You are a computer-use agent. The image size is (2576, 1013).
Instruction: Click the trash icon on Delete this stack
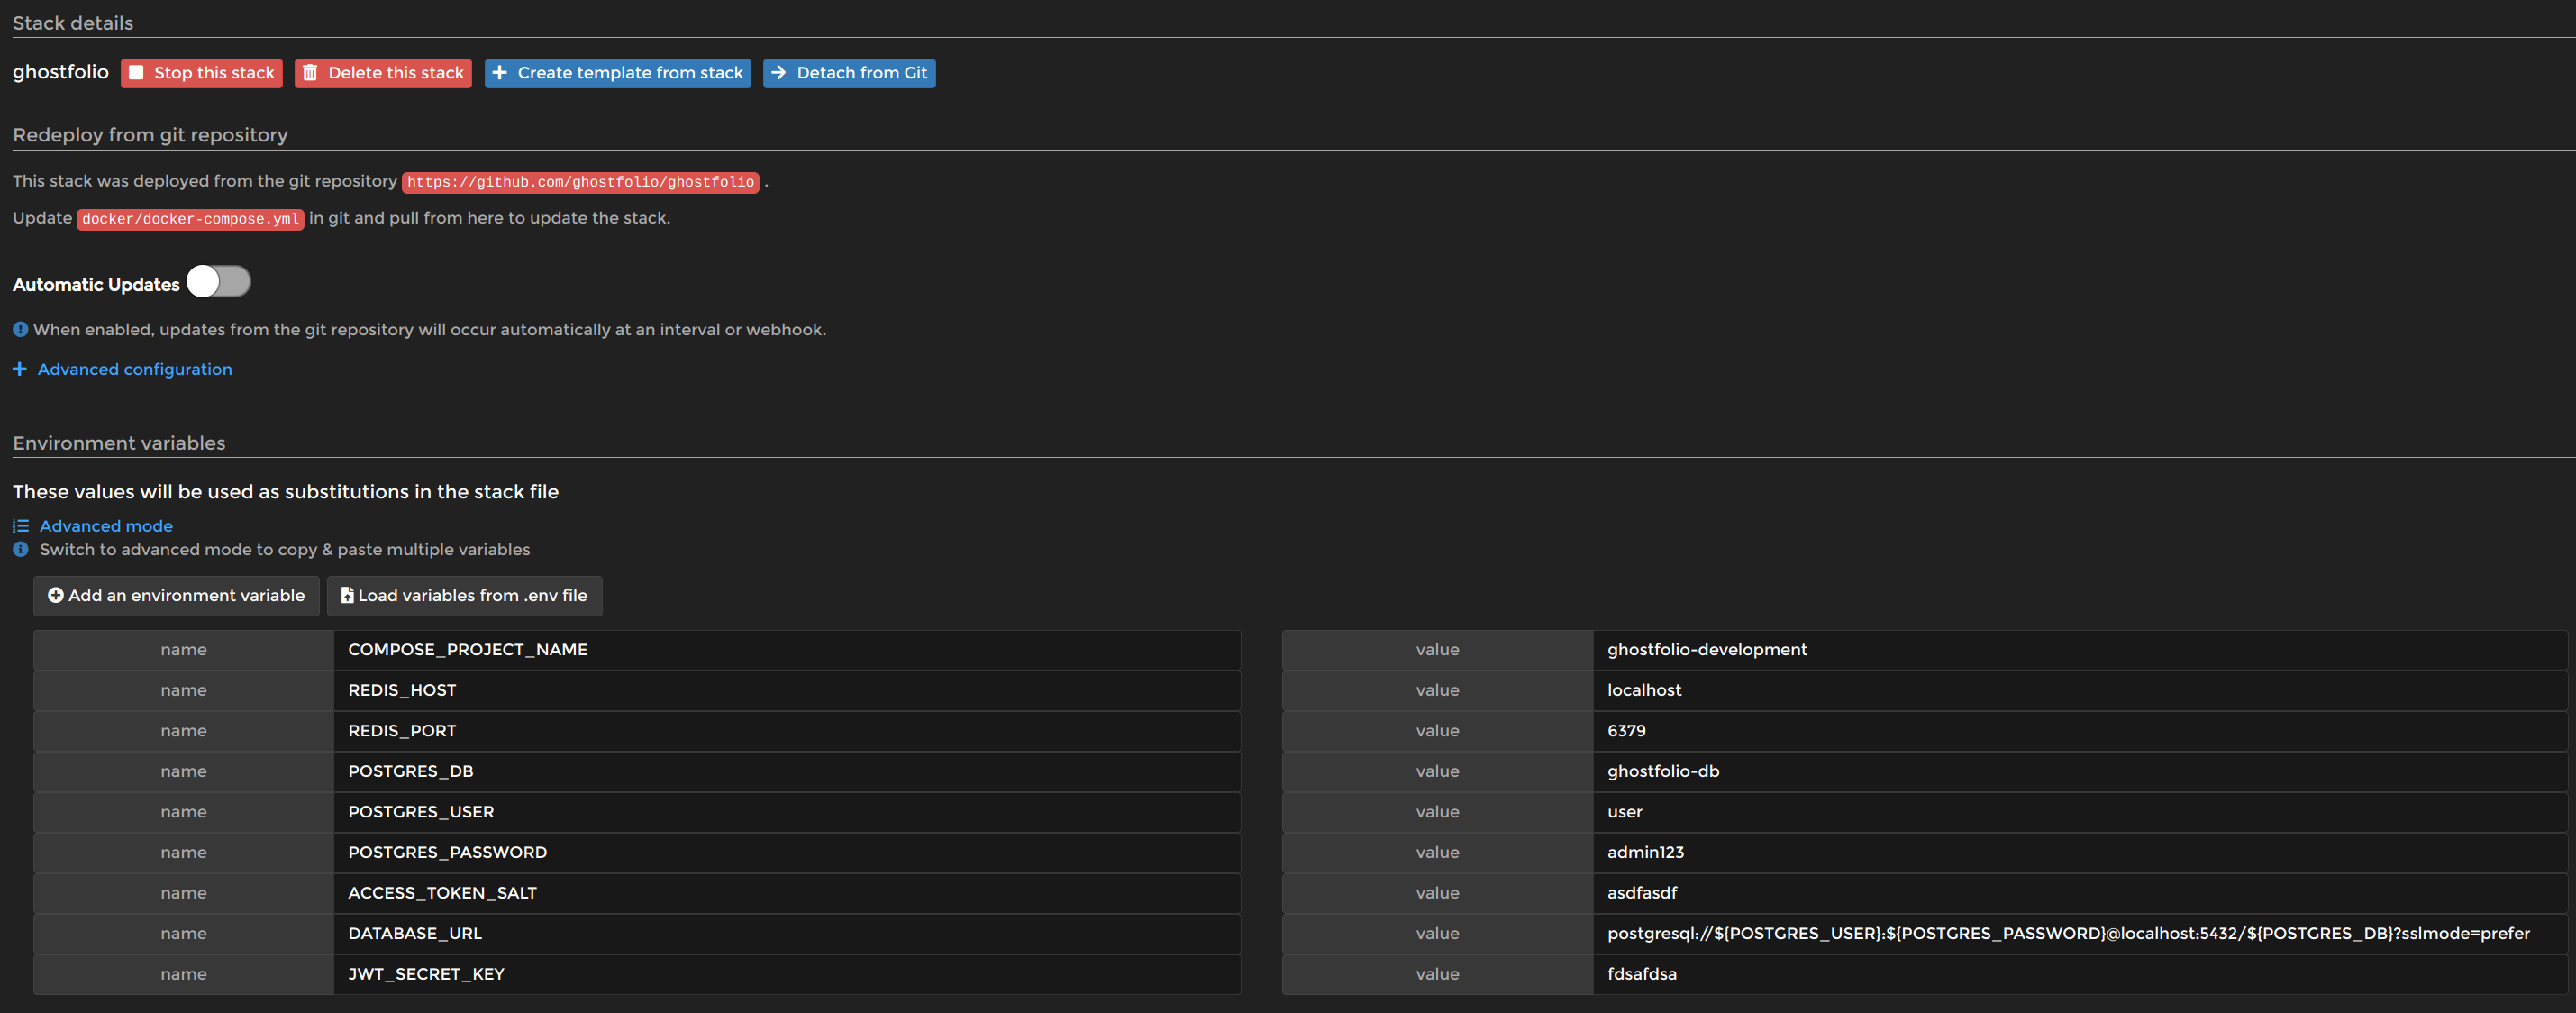(311, 72)
